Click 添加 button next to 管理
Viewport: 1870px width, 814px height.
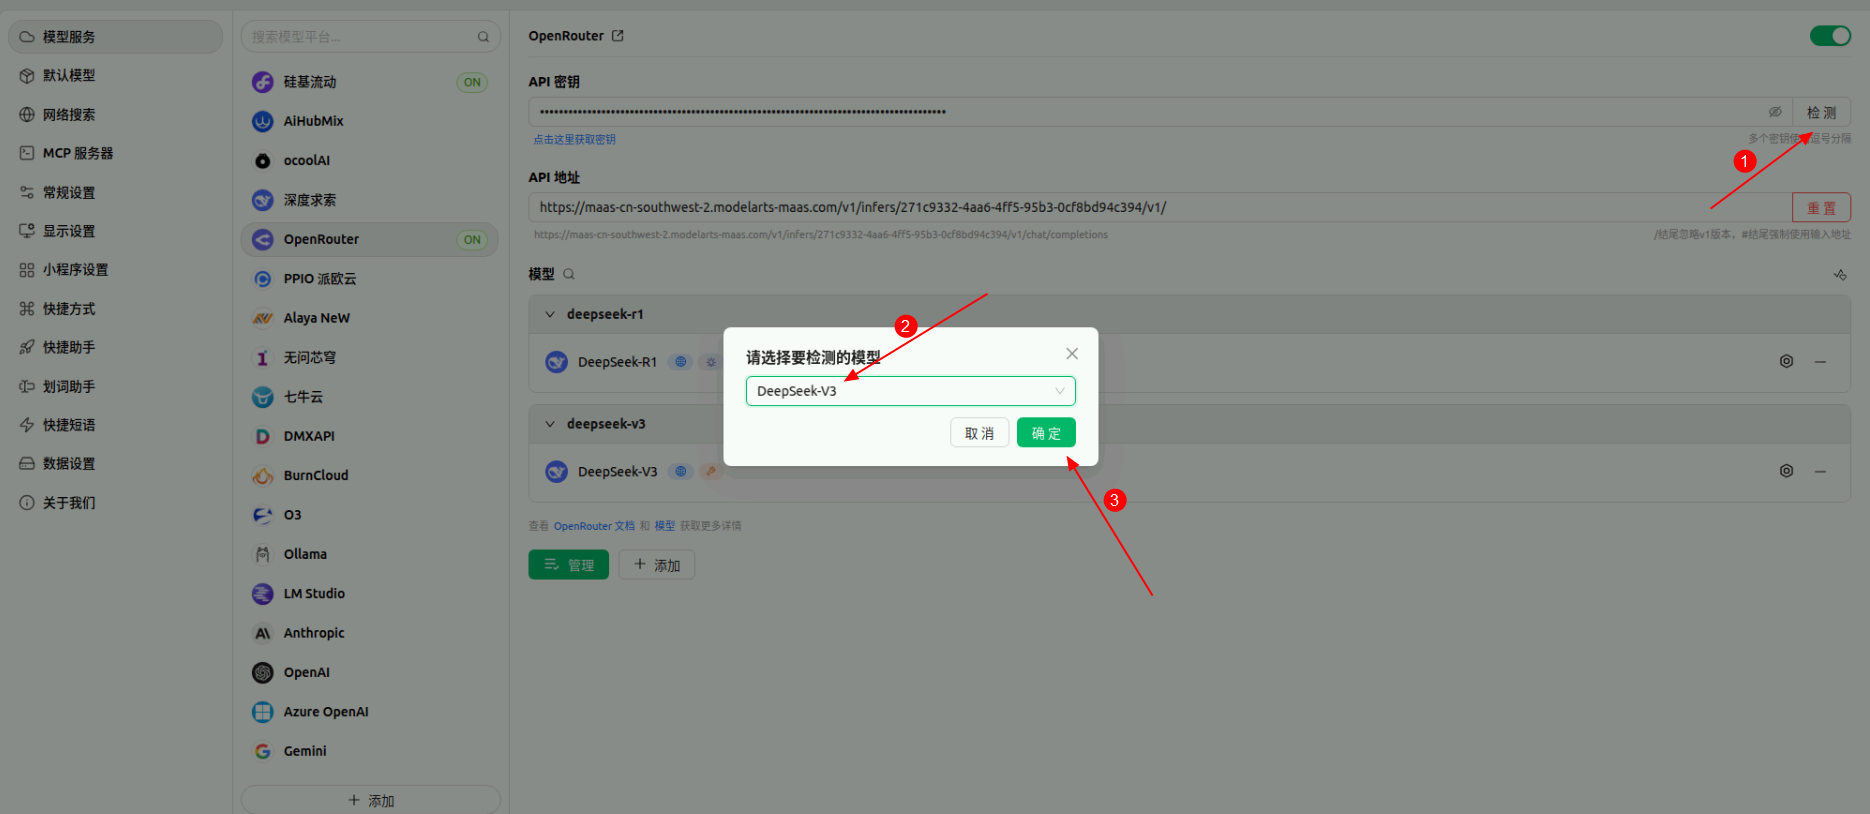tap(656, 565)
